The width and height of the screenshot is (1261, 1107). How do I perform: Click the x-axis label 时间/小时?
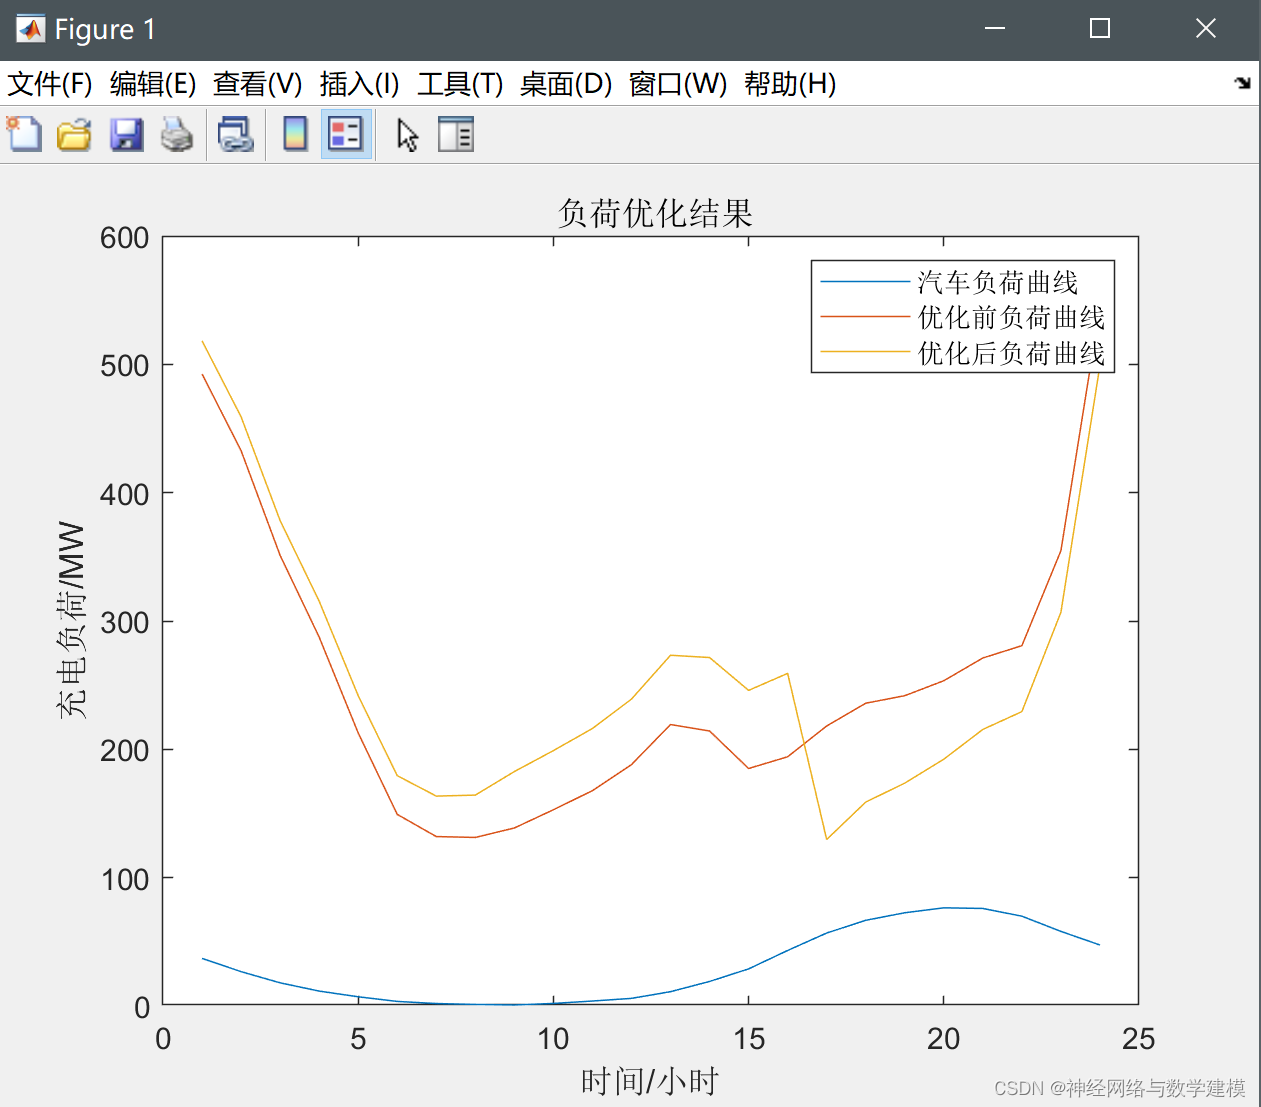(x=650, y=1081)
